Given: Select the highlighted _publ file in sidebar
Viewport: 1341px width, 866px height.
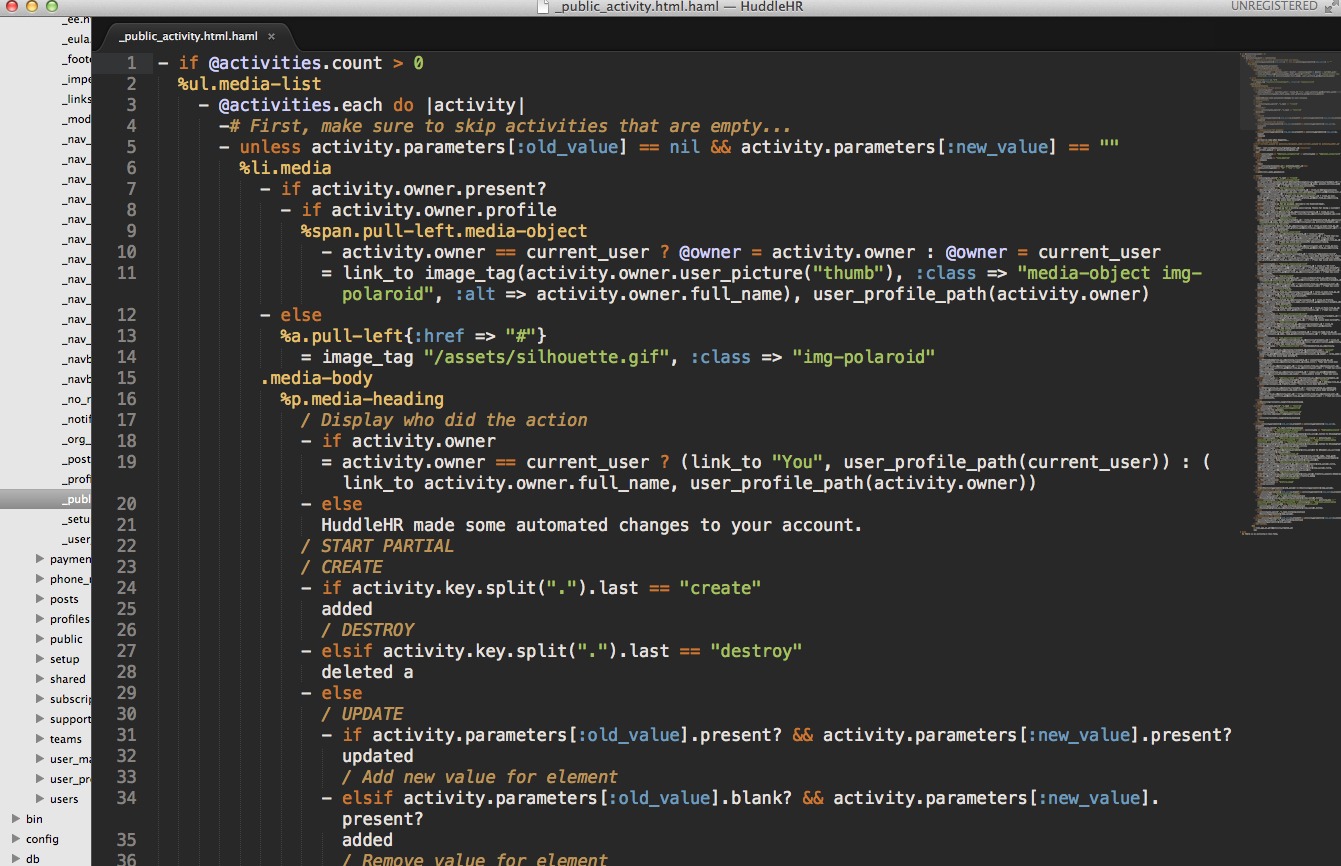Looking at the screenshot, I should pos(76,499).
